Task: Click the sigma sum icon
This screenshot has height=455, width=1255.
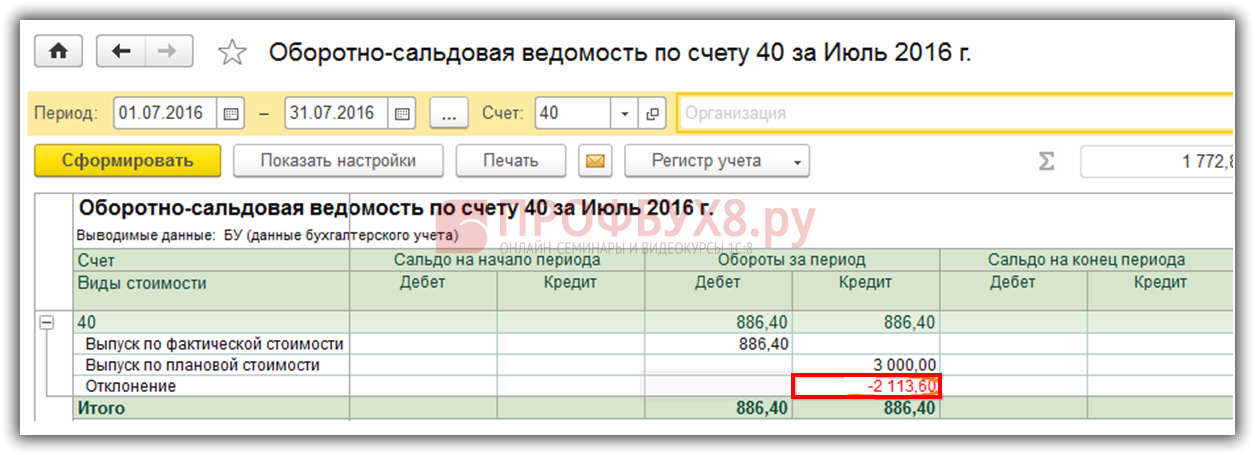Action: [x=1046, y=161]
